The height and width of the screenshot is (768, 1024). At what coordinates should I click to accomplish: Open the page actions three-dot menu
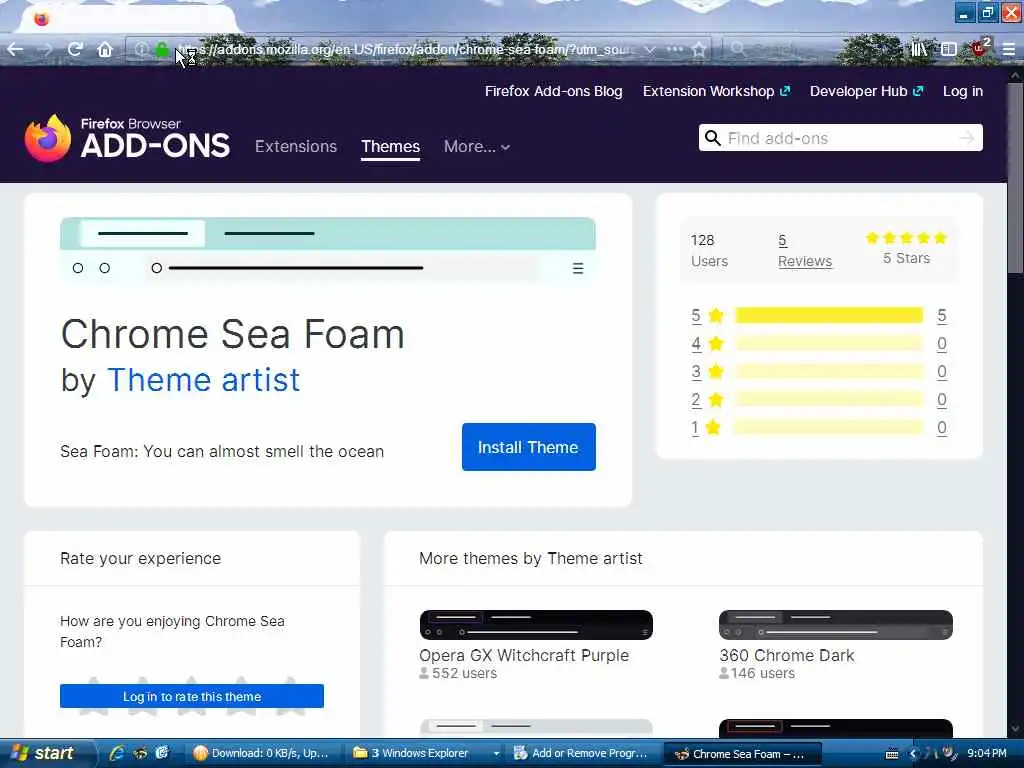coord(675,49)
